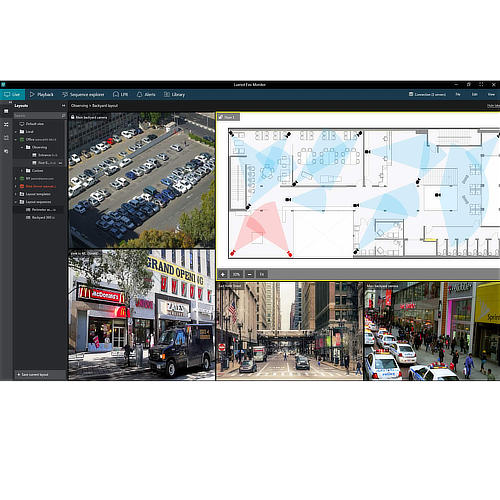Select the fourth icon in the left sidebar

coord(6,151)
